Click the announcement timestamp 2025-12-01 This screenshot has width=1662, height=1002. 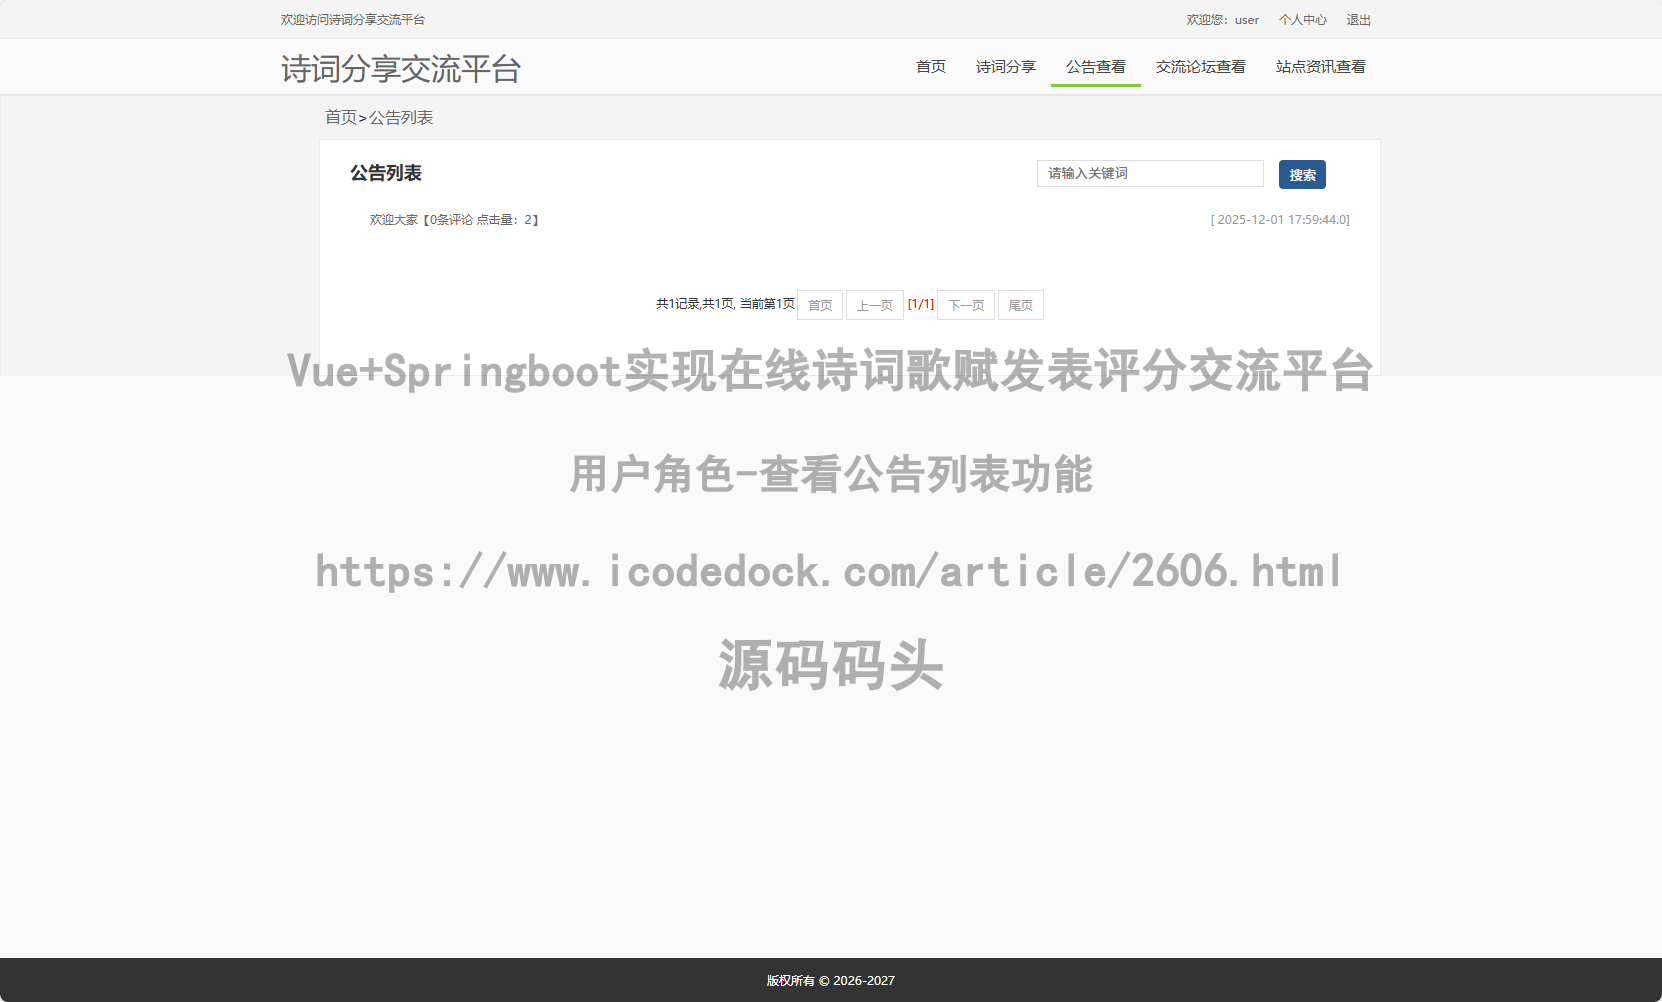[x=1280, y=220]
